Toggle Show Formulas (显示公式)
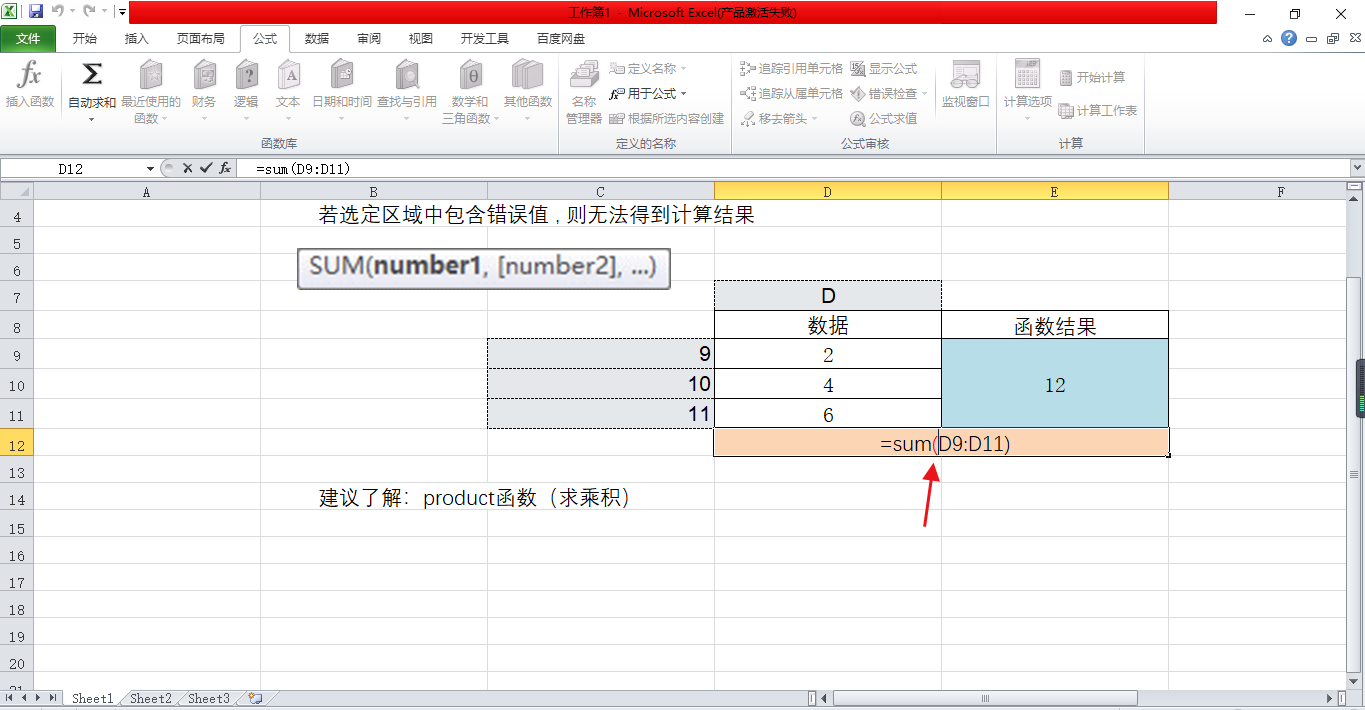 883,68
